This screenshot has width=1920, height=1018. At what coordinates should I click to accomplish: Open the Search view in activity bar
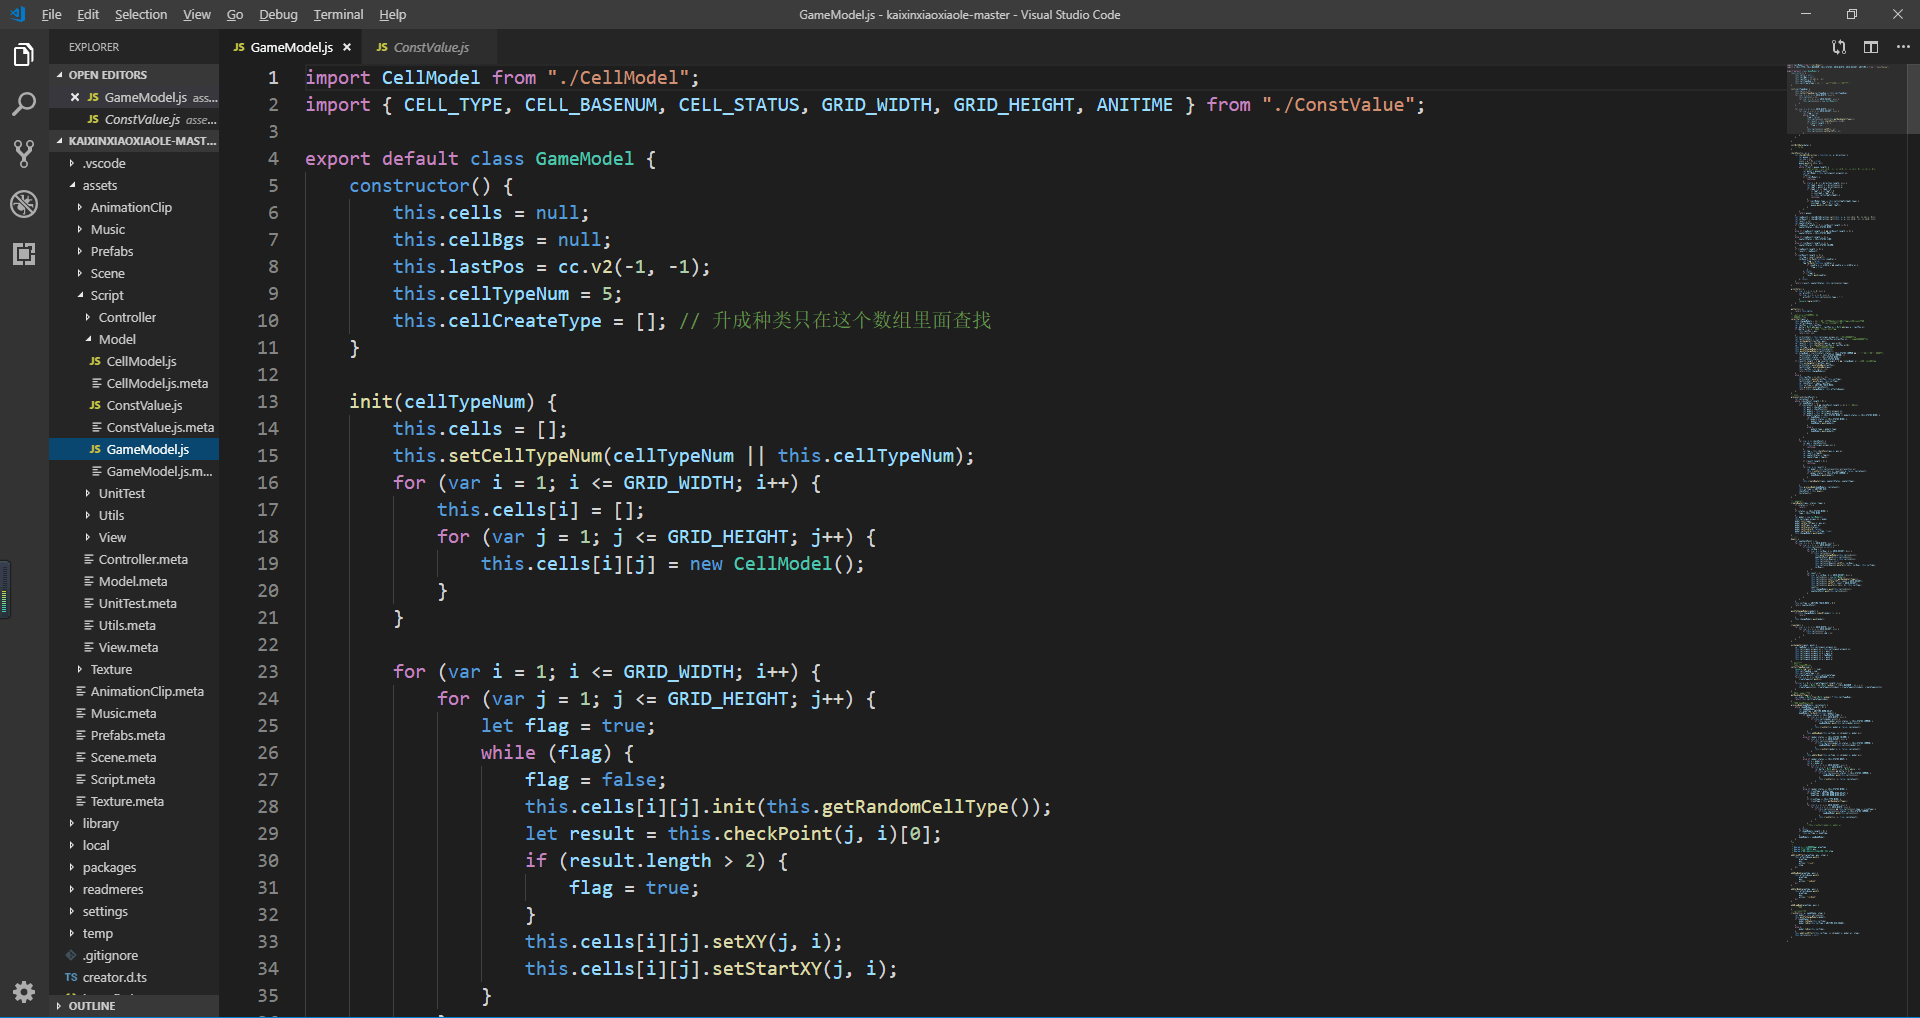(24, 104)
